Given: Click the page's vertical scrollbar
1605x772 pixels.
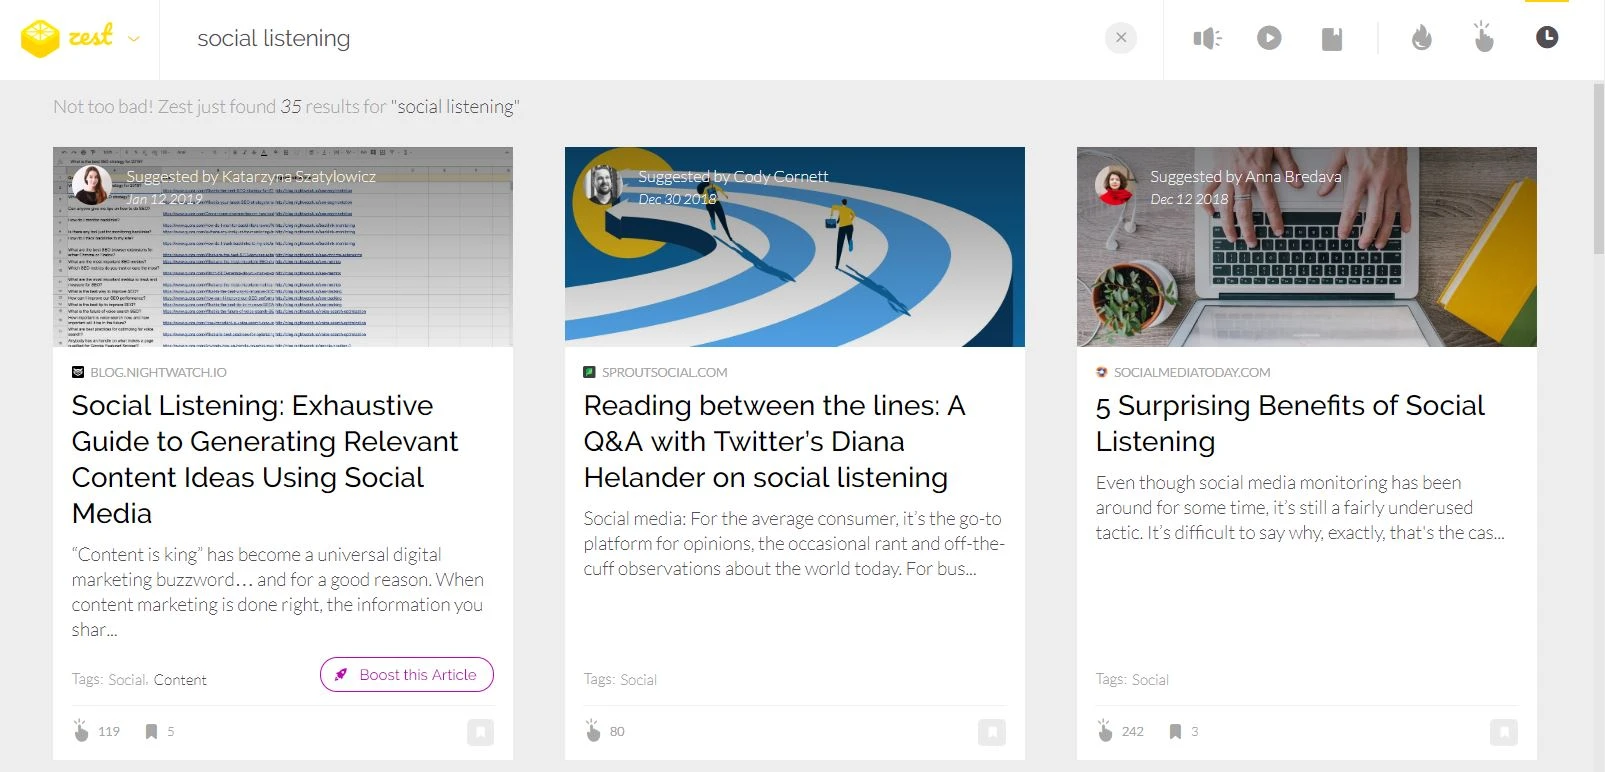Looking at the screenshot, I should click(x=1598, y=170).
